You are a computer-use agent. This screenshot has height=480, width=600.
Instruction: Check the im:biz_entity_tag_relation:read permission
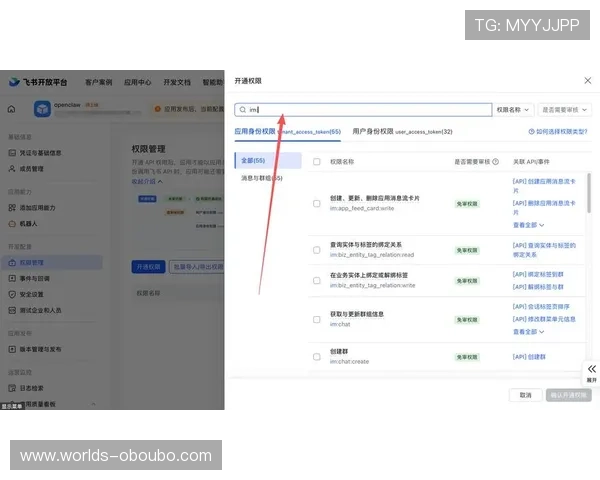(x=316, y=250)
